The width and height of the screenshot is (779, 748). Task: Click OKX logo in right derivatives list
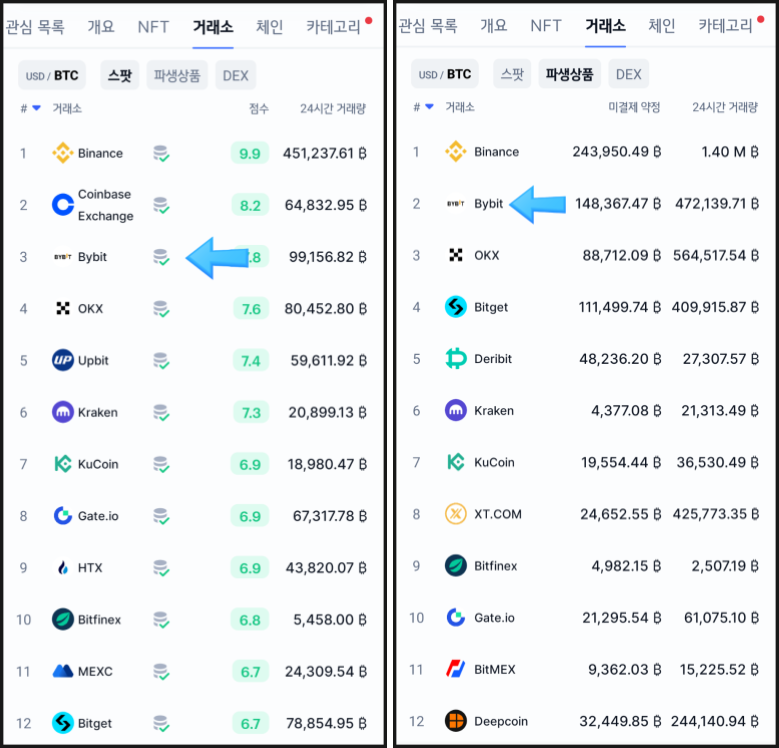point(456,255)
